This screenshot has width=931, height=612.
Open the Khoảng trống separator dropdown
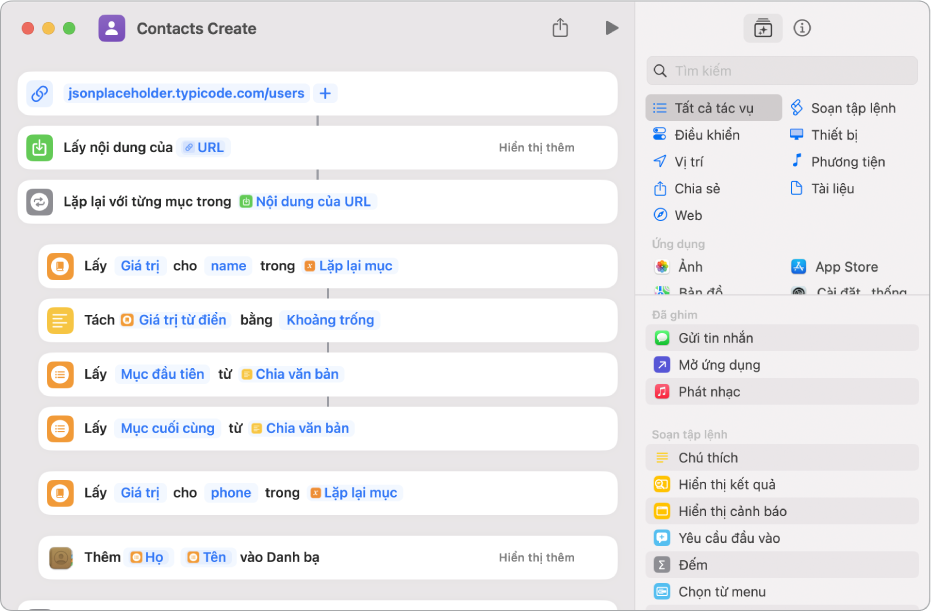coord(330,321)
